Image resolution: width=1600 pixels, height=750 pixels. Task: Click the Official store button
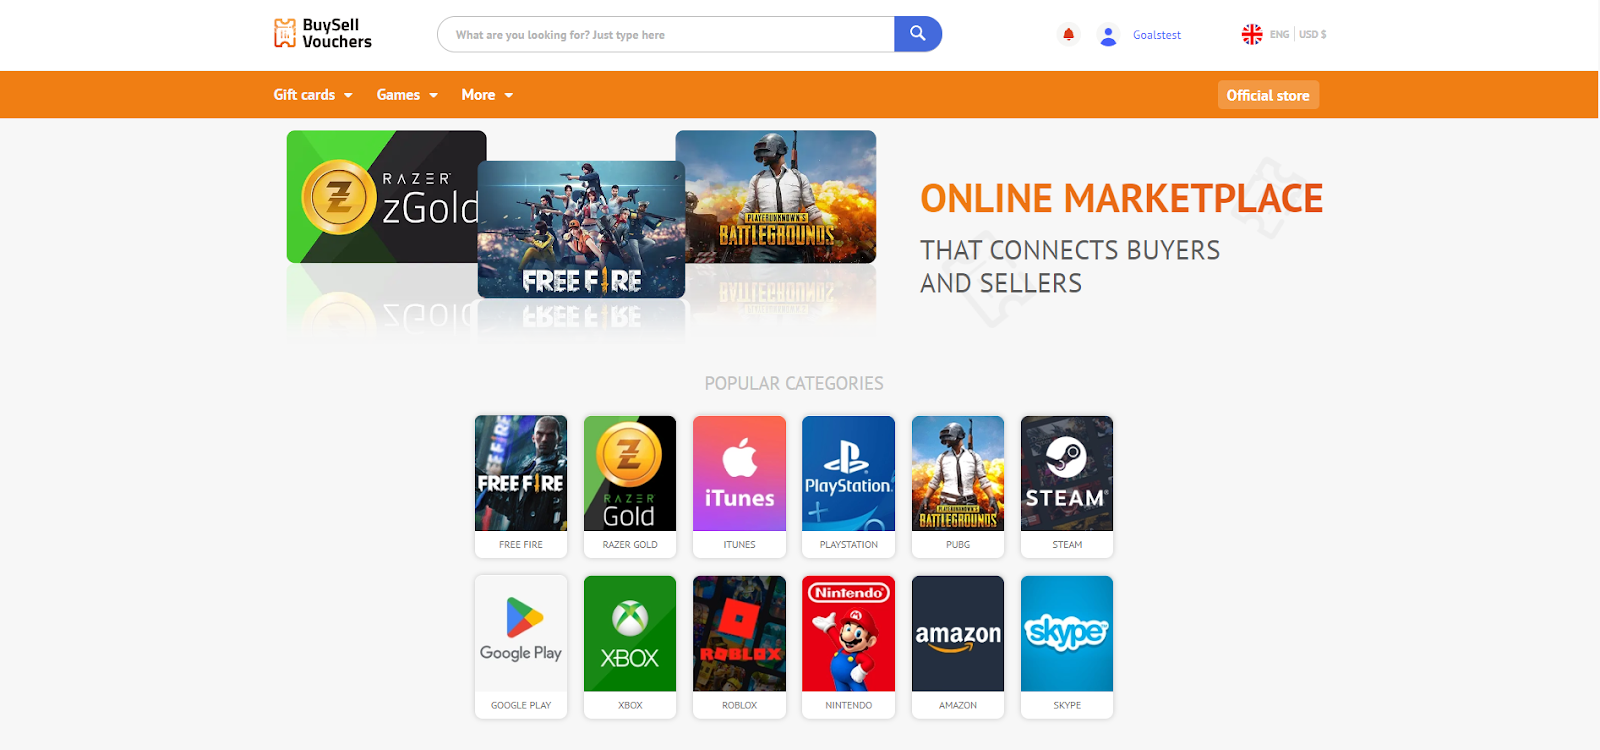(1268, 95)
